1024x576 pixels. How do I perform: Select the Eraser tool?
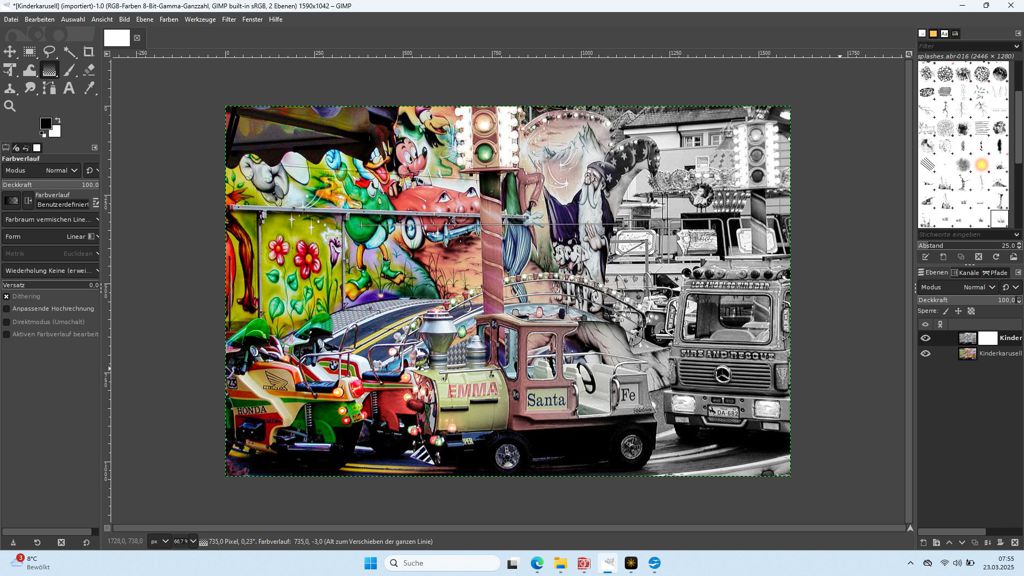pos(89,70)
